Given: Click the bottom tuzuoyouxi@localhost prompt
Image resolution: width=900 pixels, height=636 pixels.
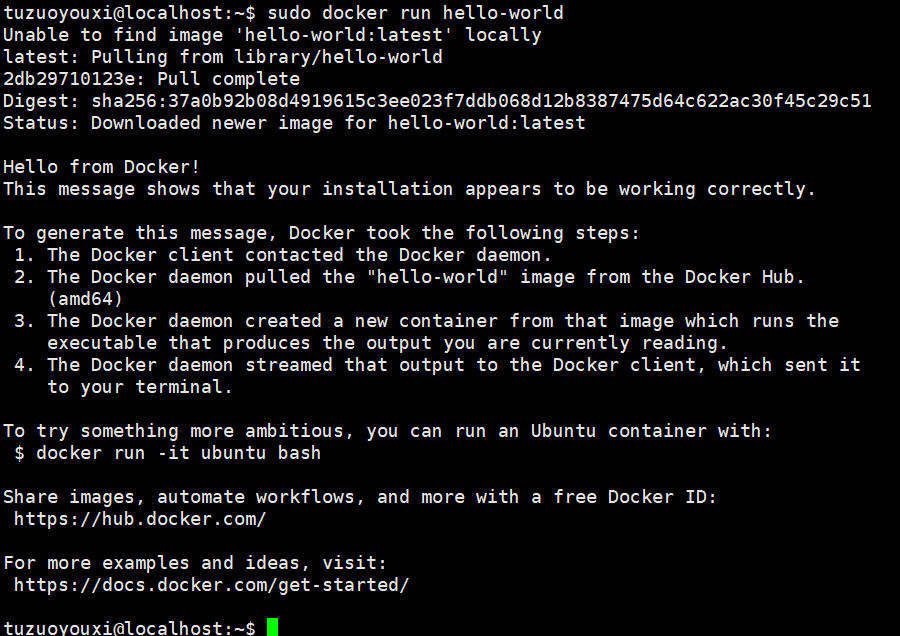Looking at the screenshot, I should click(x=129, y=627).
